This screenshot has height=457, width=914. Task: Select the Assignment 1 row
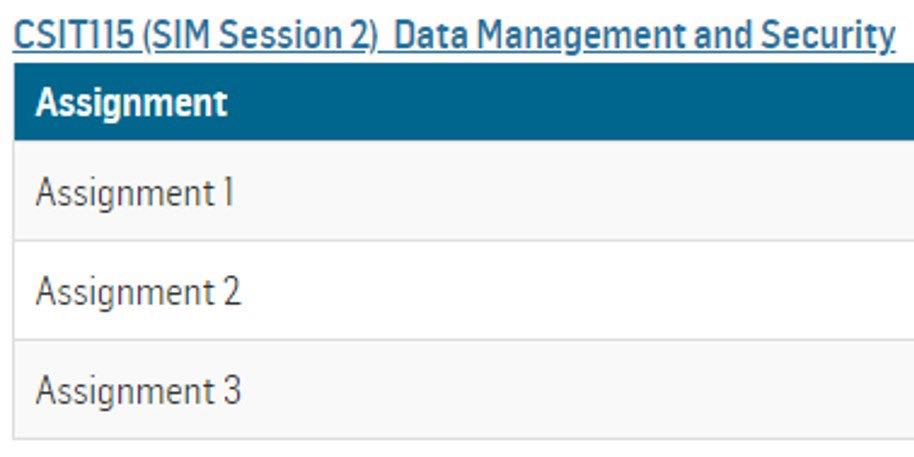(x=464, y=190)
